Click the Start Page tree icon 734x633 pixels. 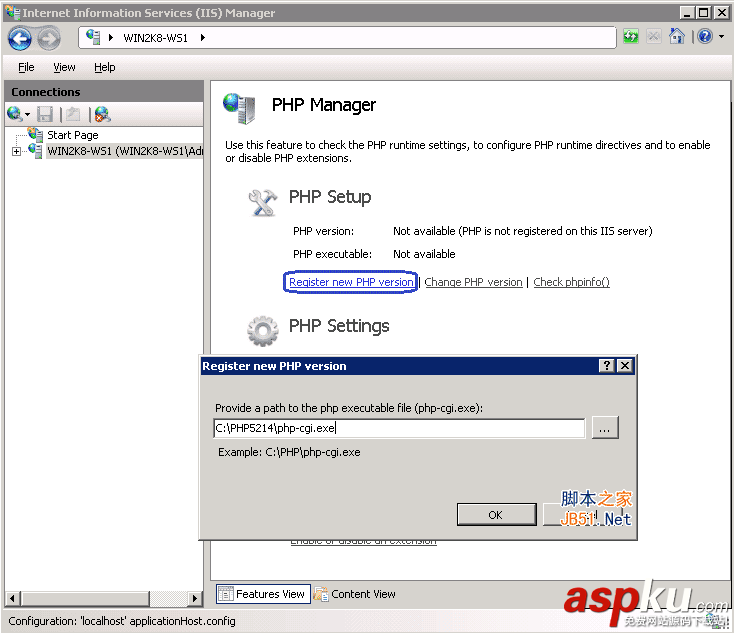(x=36, y=135)
